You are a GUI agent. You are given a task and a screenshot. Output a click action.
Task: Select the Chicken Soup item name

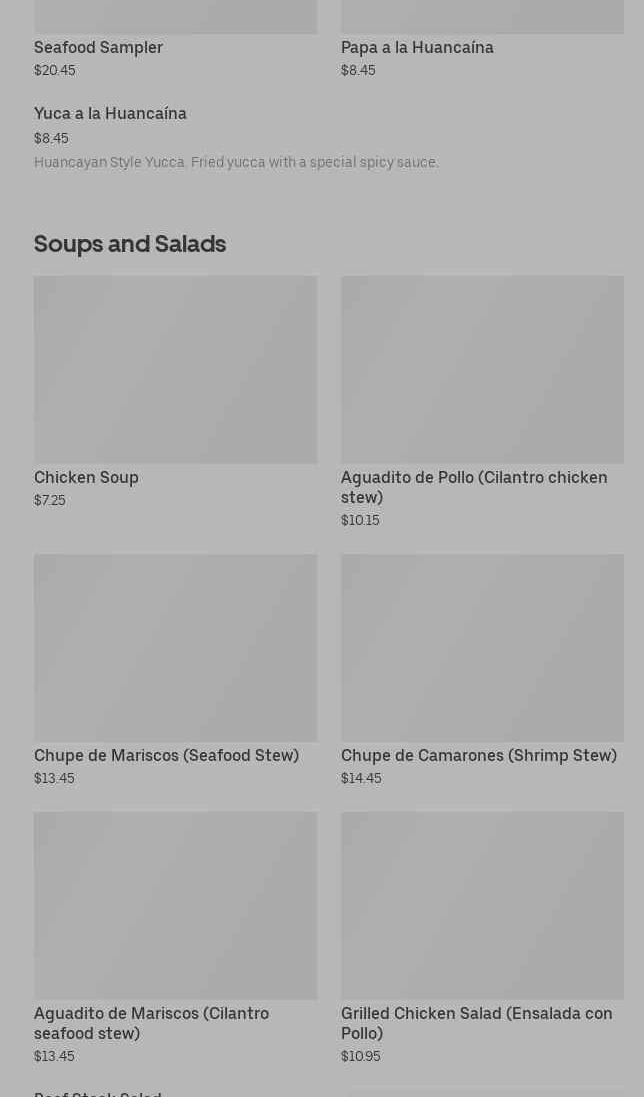click(x=86, y=478)
